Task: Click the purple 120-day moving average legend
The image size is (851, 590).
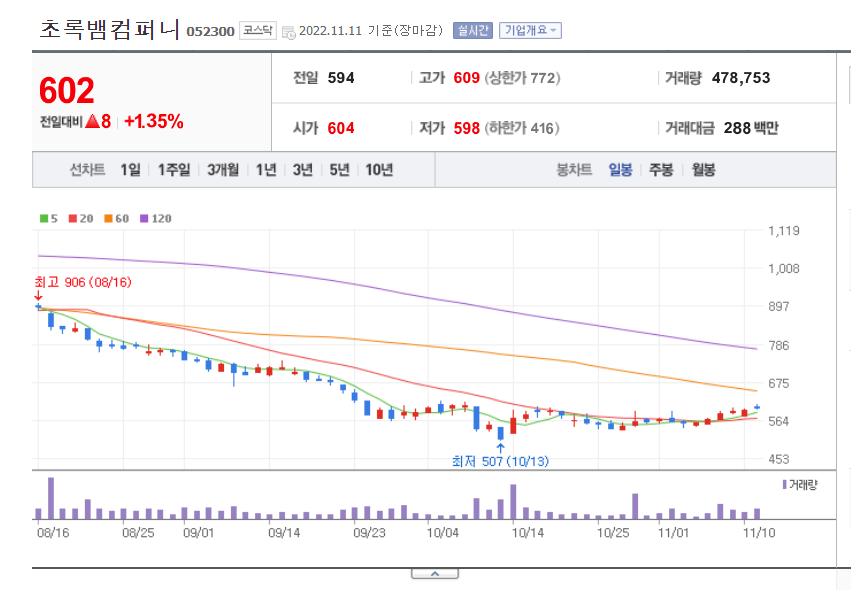Action: [x=156, y=218]
